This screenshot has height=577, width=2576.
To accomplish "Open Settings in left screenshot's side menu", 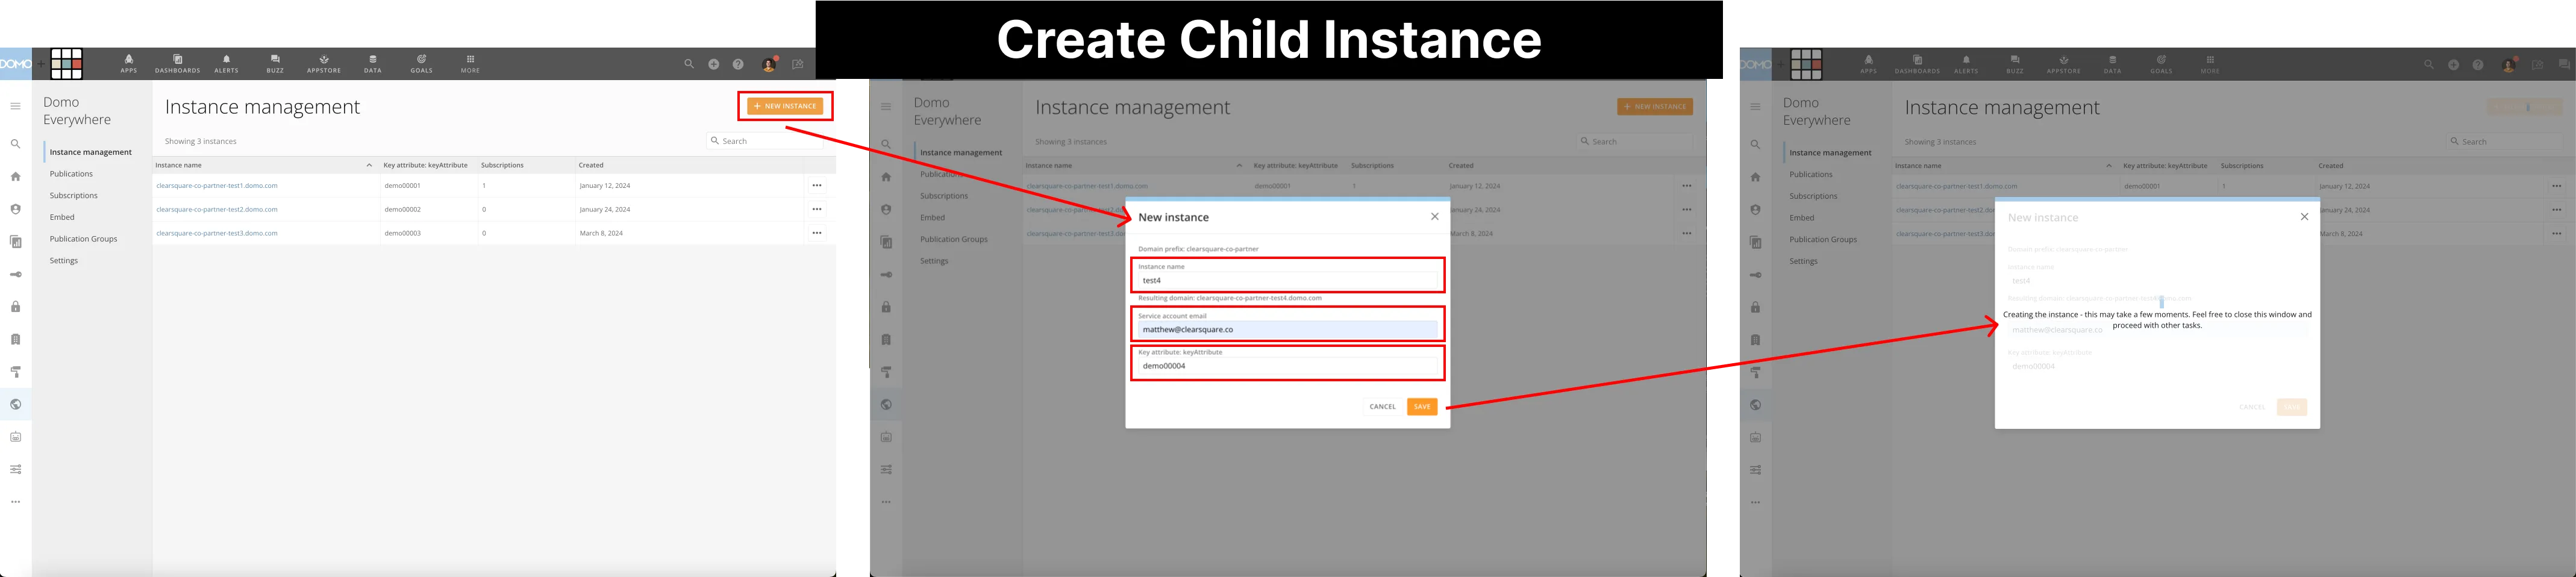I will pyautogui.click(x=64, y=261).
